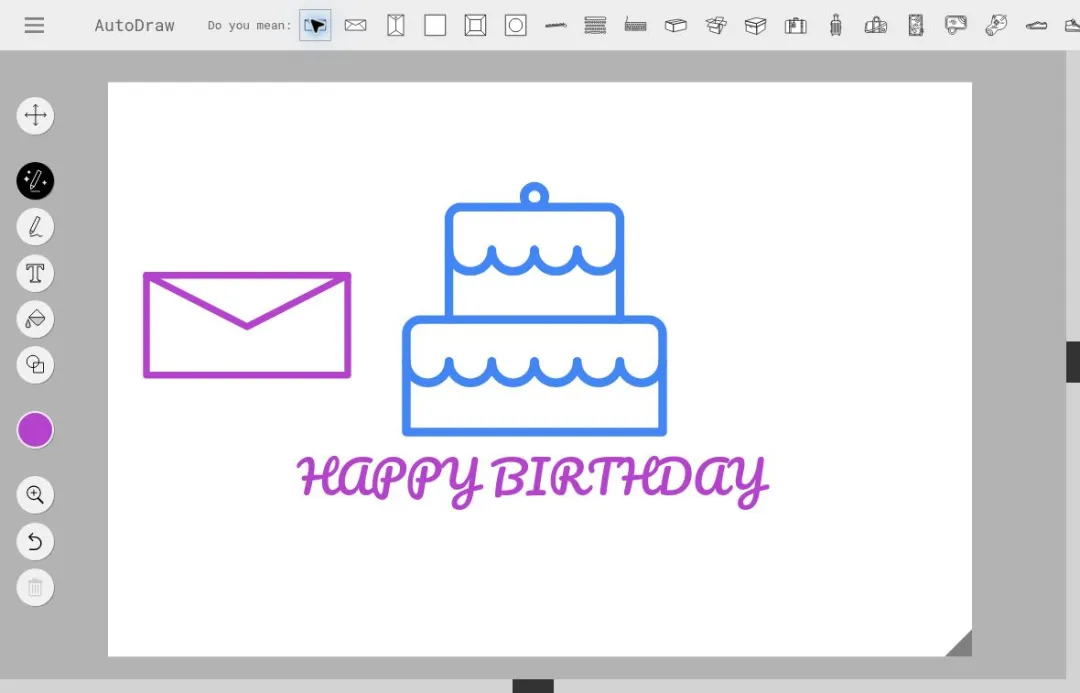Pick the stacked horizontal lines suggestion
This screenshot has width=1080, height=693.
pyautogui.click(x=595, y=25)
